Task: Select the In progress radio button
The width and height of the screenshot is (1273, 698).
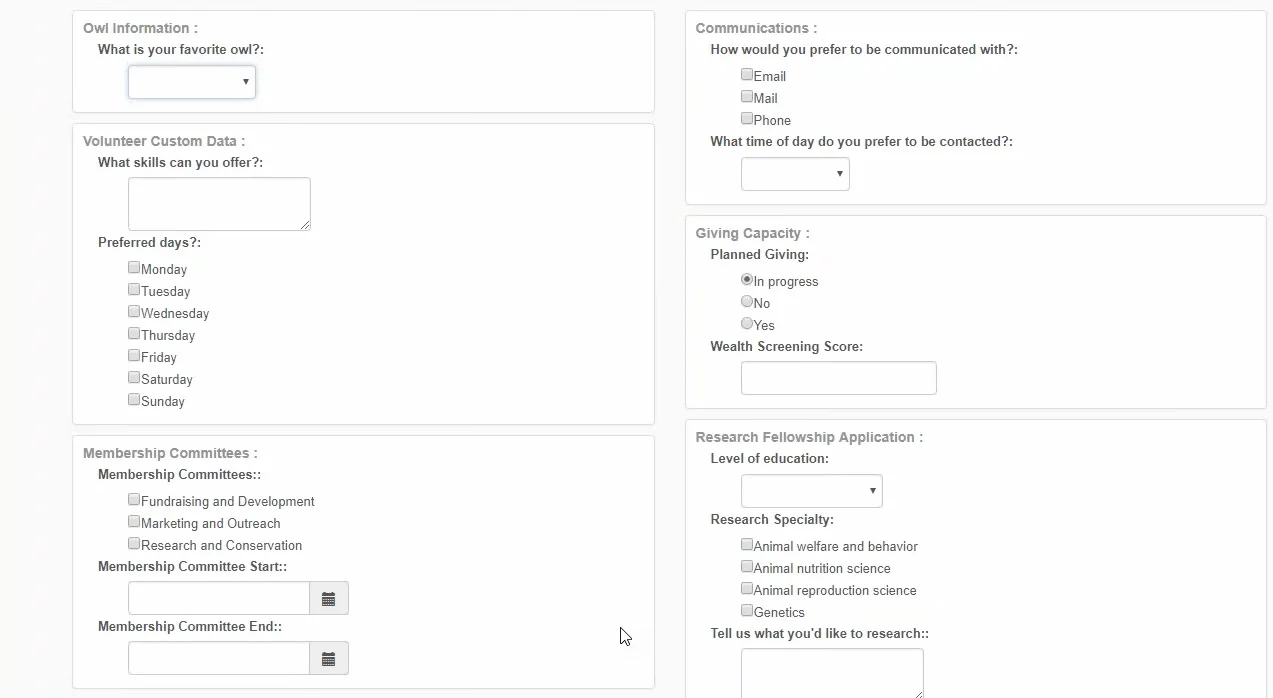Action: [x=747, y=279]
